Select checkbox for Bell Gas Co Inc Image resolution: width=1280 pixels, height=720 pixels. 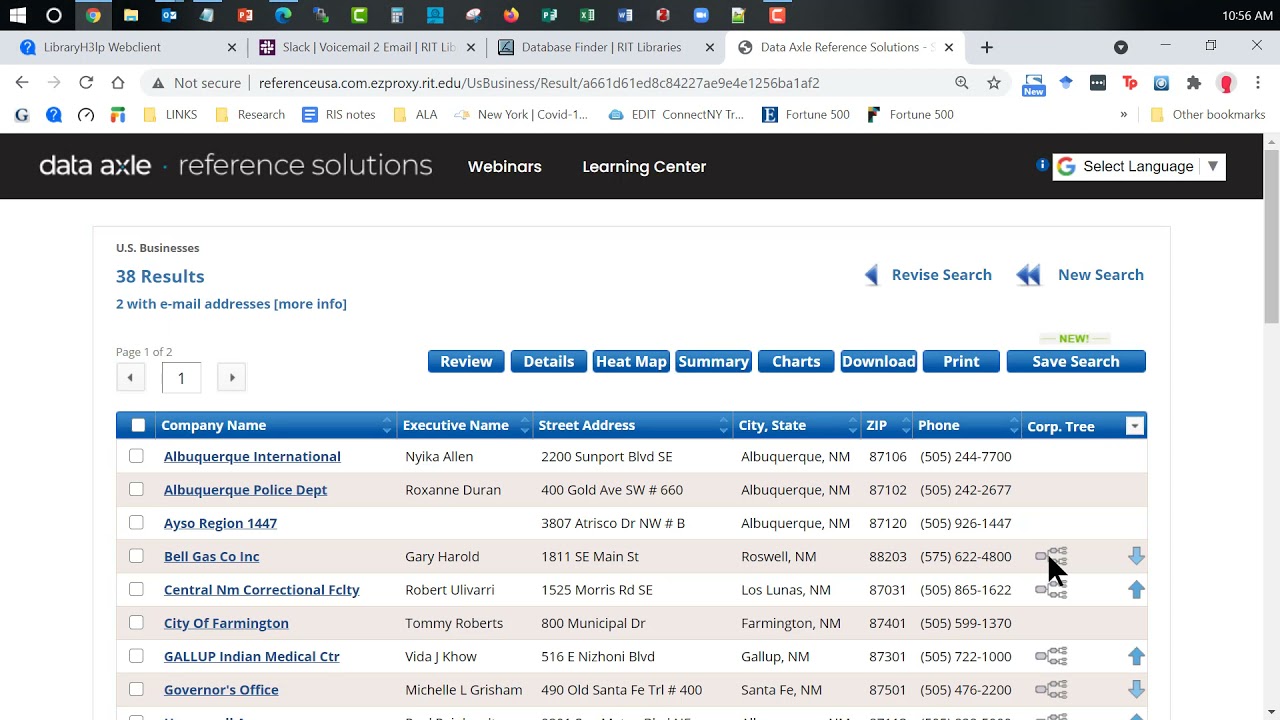coord(136,556)
